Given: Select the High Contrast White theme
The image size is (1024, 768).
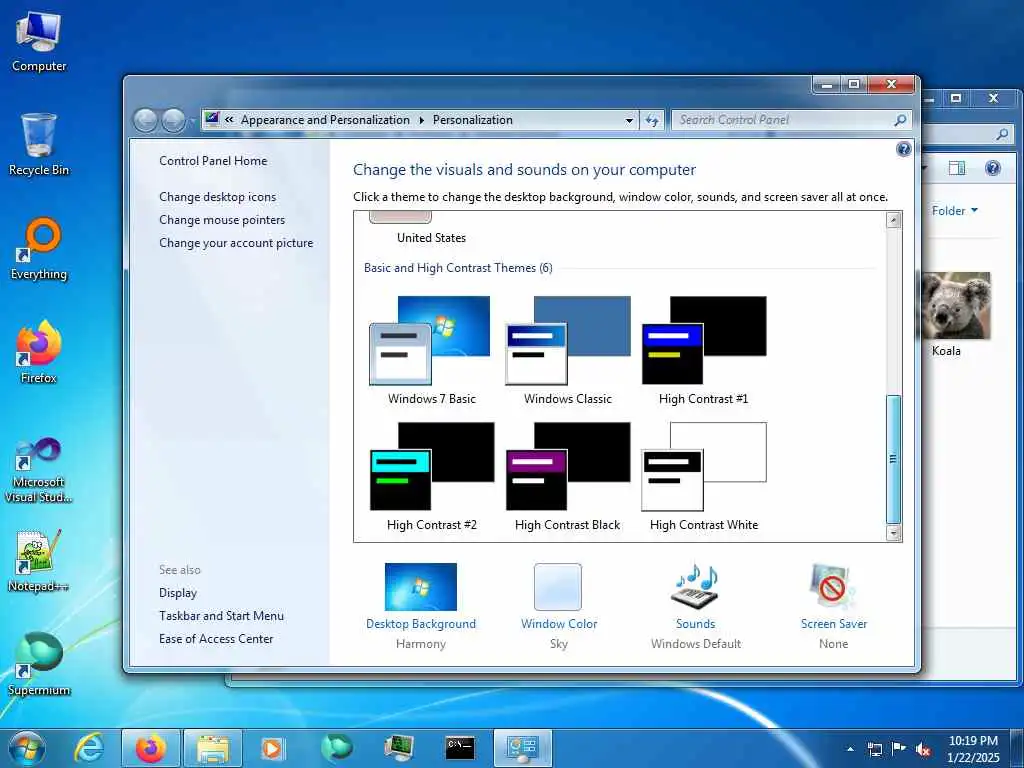Looking at the screenshot, I should point(703,477).
